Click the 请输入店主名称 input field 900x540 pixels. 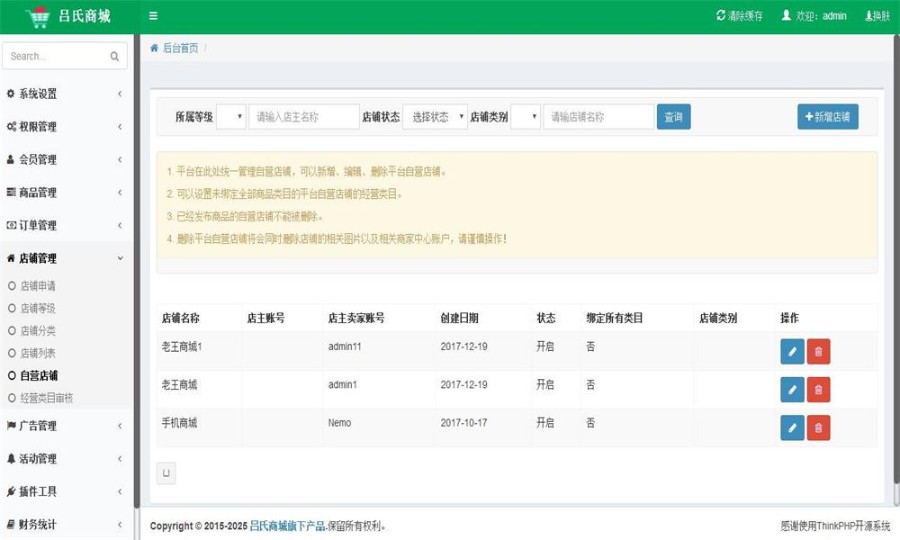coord(304,117)
